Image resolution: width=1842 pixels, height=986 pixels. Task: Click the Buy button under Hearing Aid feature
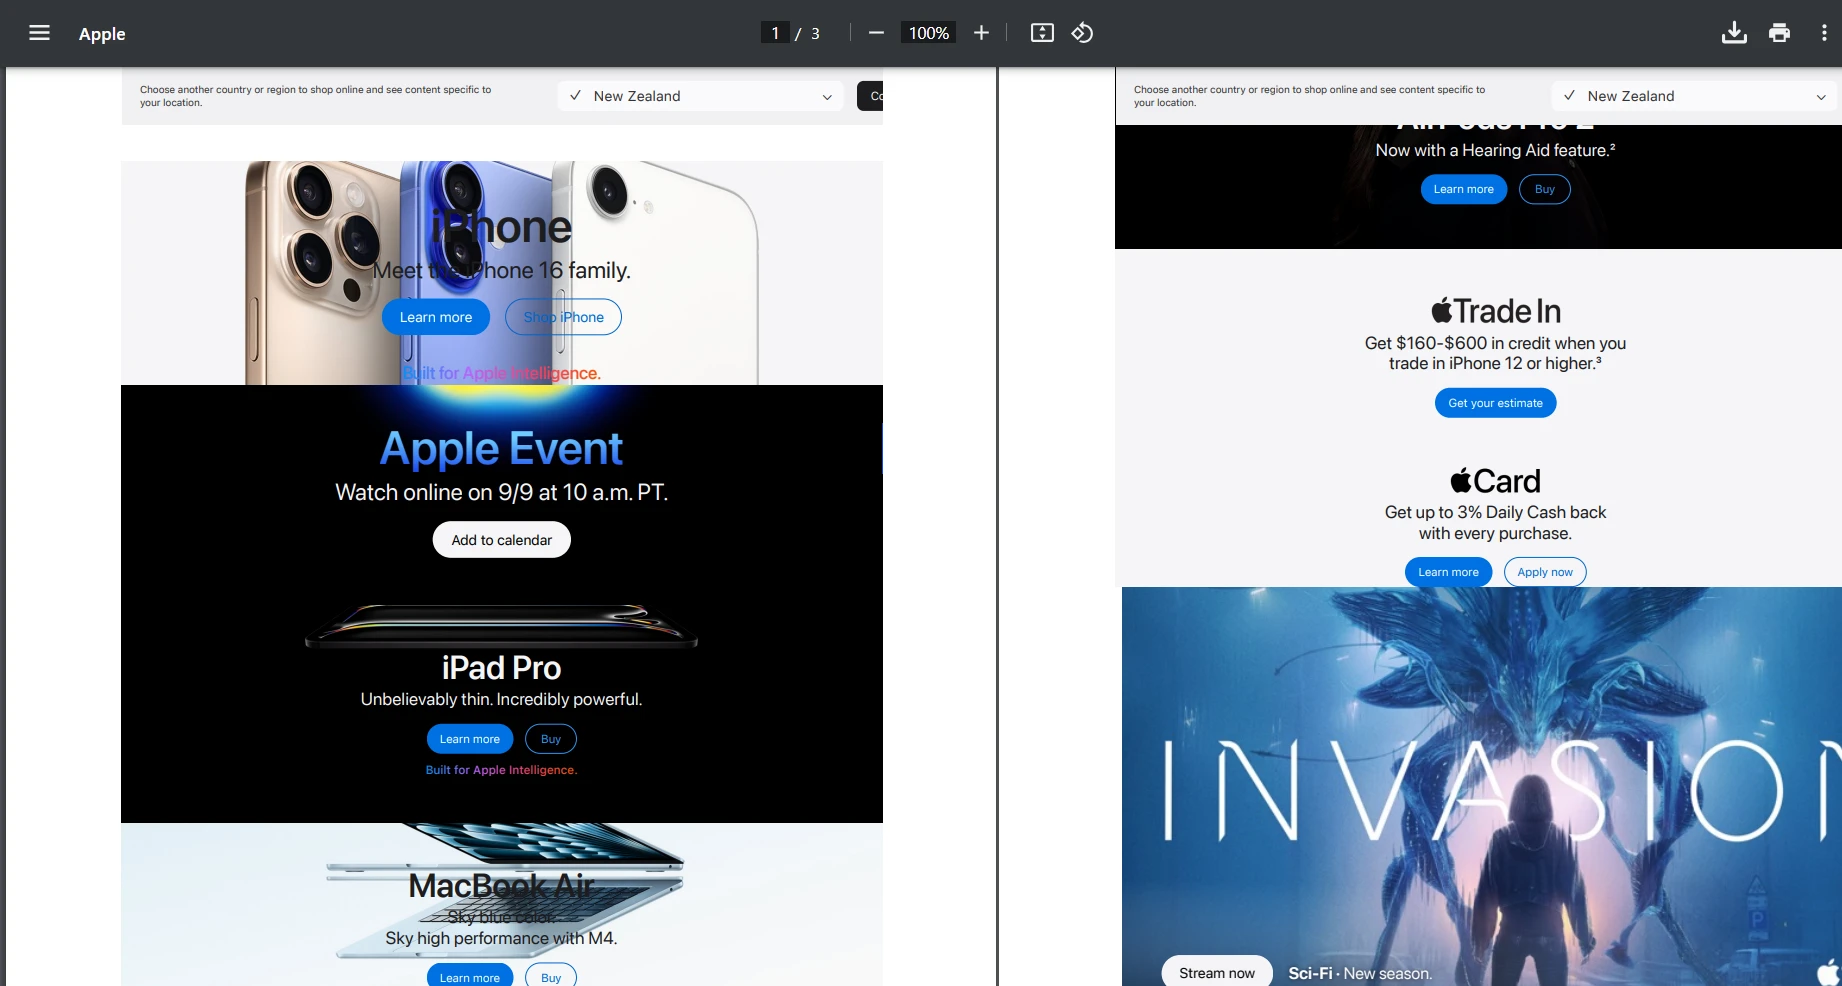(x=1545, y=189)
